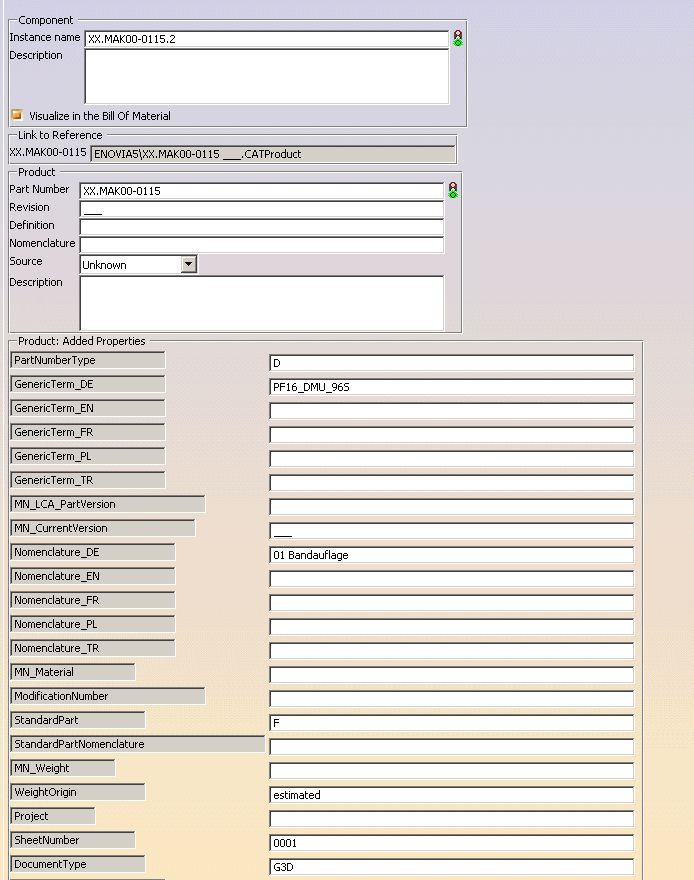694x880 pixels.
Task: Click DocumentType field showing G3D
Action: pyautogui.click(x=452, y=867)
